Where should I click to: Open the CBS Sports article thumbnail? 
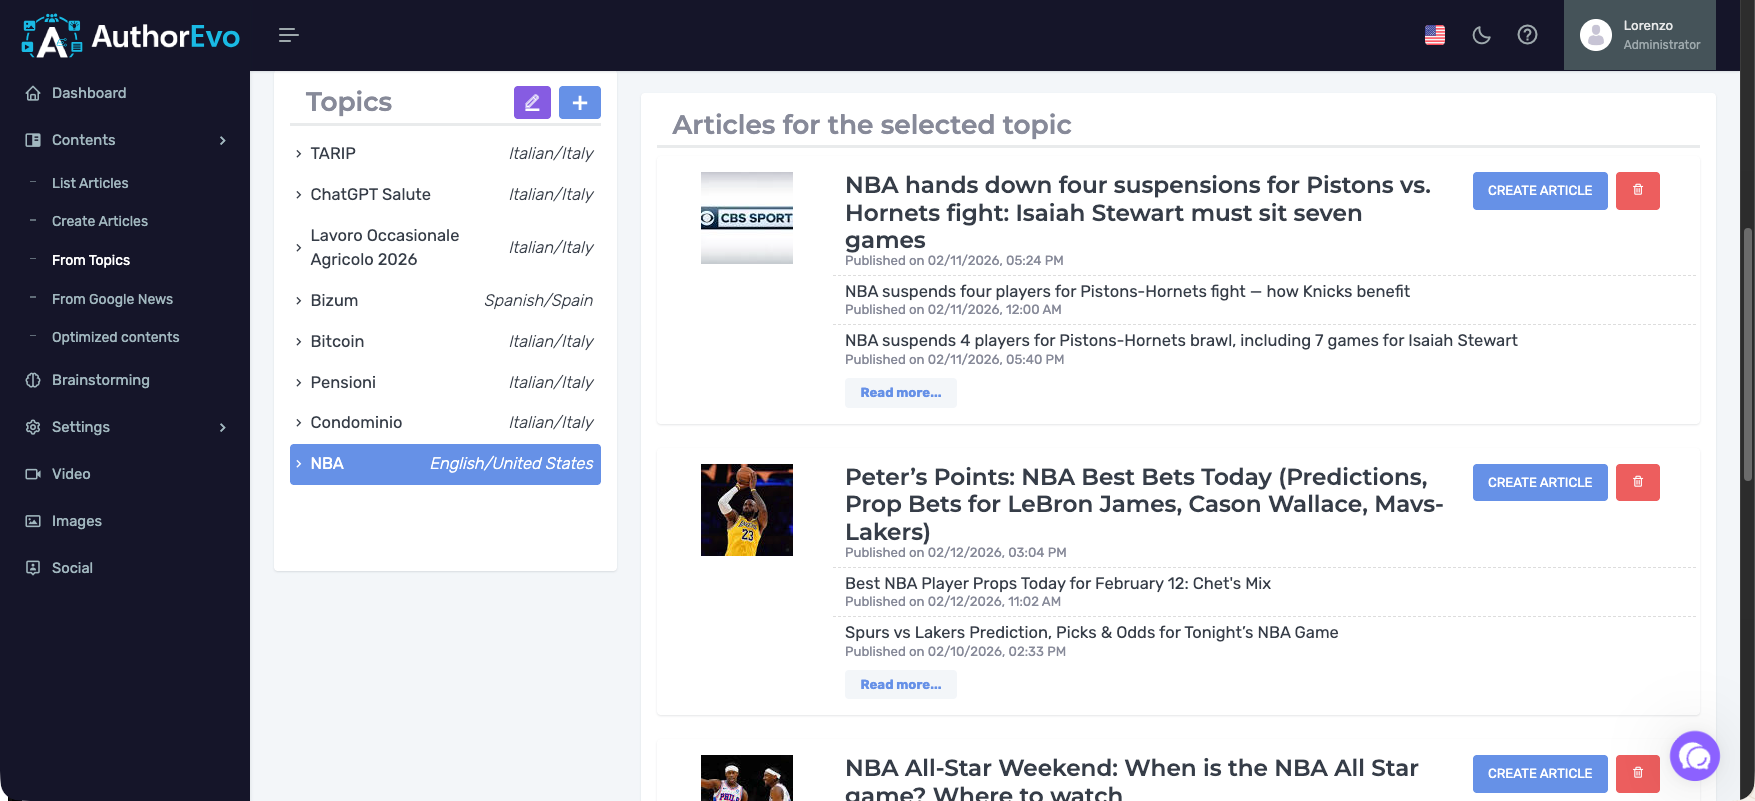point(747,218)
